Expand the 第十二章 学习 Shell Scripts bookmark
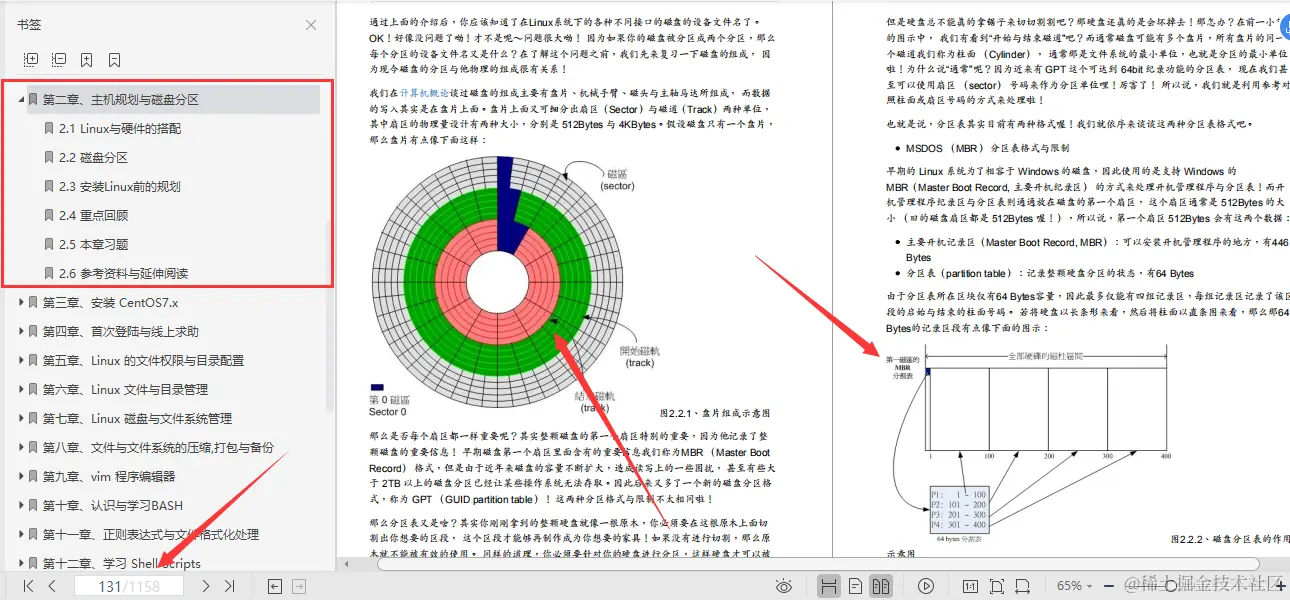The image size is (1290, 600). (22, 563)
